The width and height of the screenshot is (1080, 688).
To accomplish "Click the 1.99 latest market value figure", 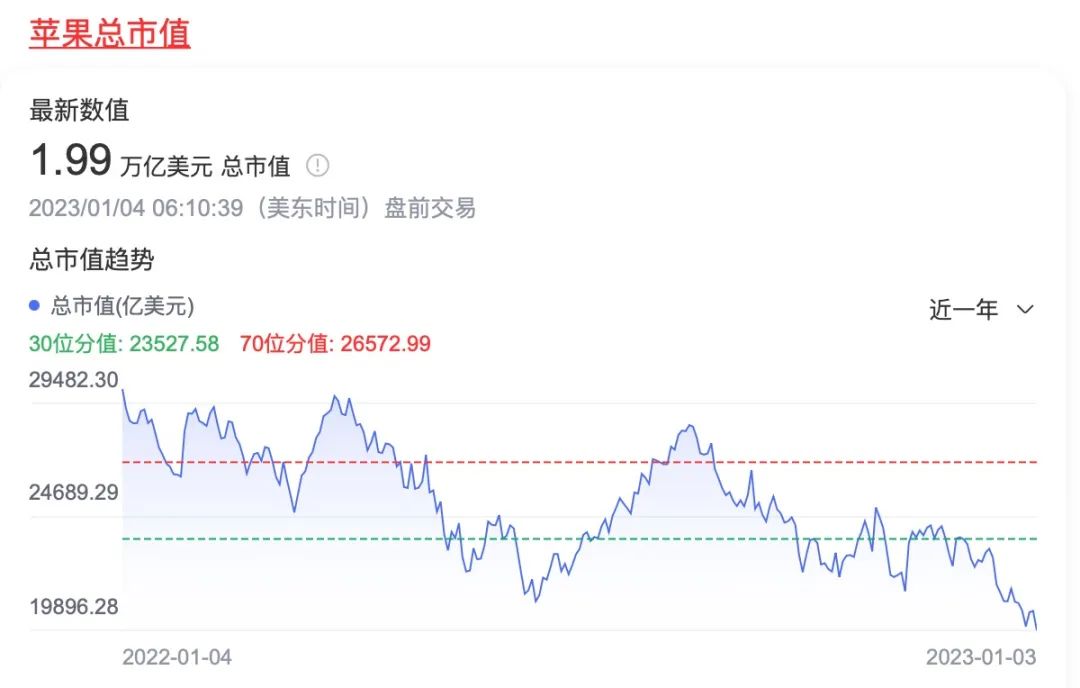I will click(x=70, y=161).
